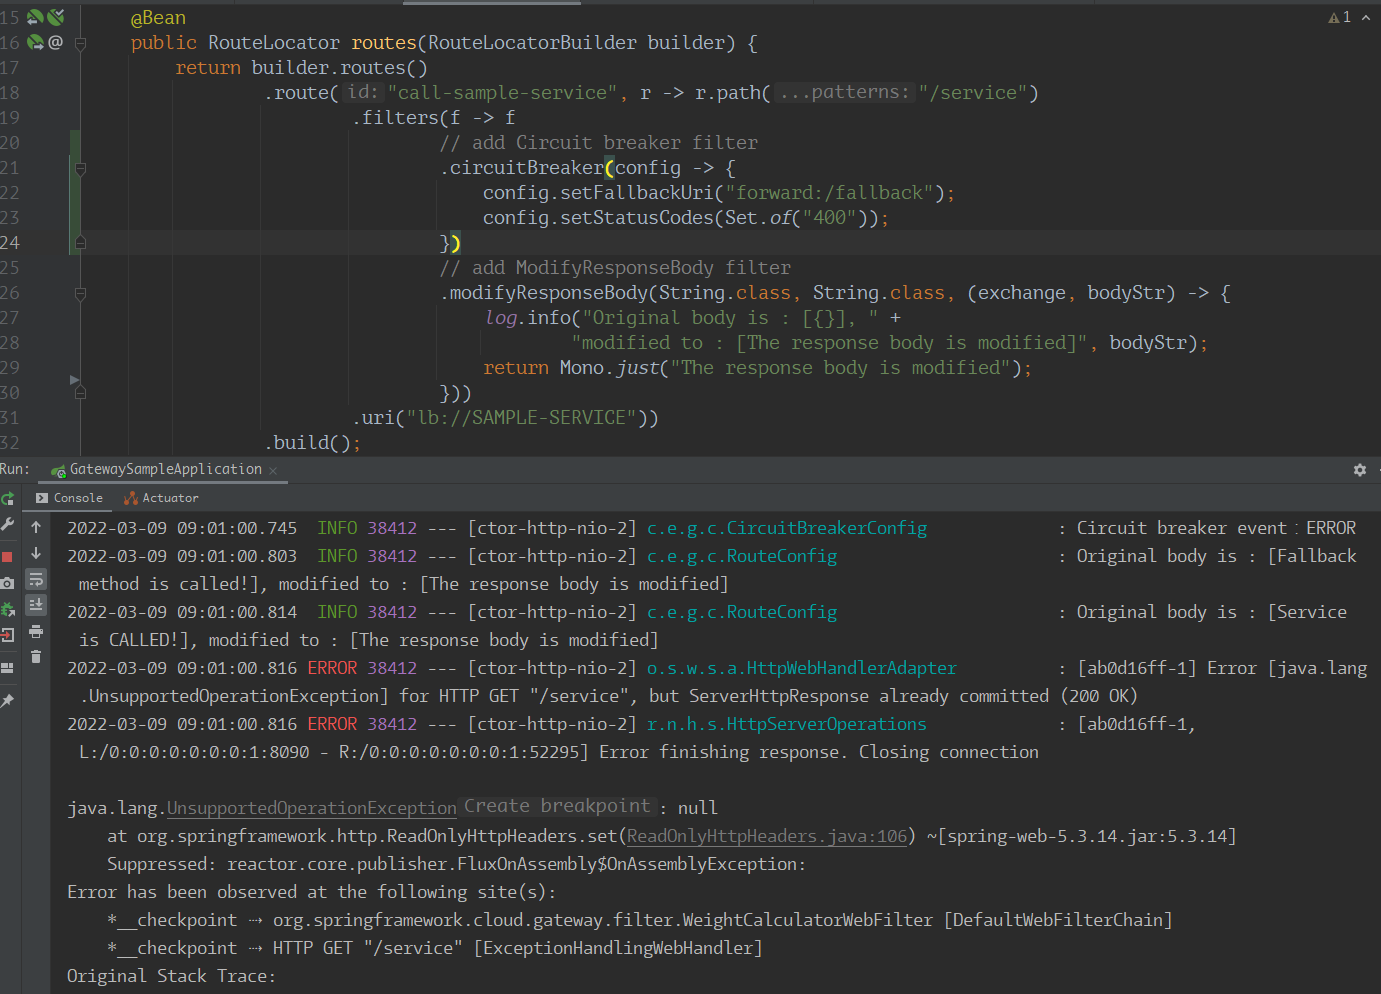Click 'Circuit breaker event : ERROR' log message

click(x=1216, y=528)
